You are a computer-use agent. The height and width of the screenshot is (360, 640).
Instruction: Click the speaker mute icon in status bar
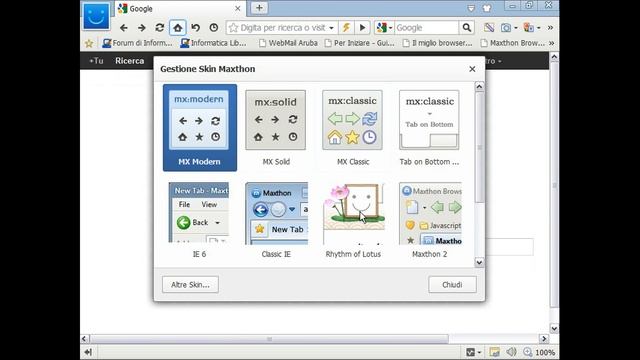[x=511, y=352]
